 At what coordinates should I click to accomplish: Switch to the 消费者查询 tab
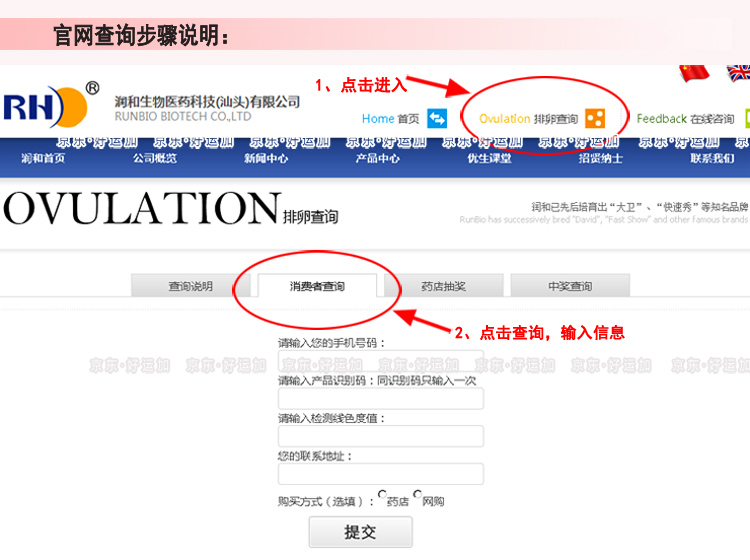[x=317, y=286]
